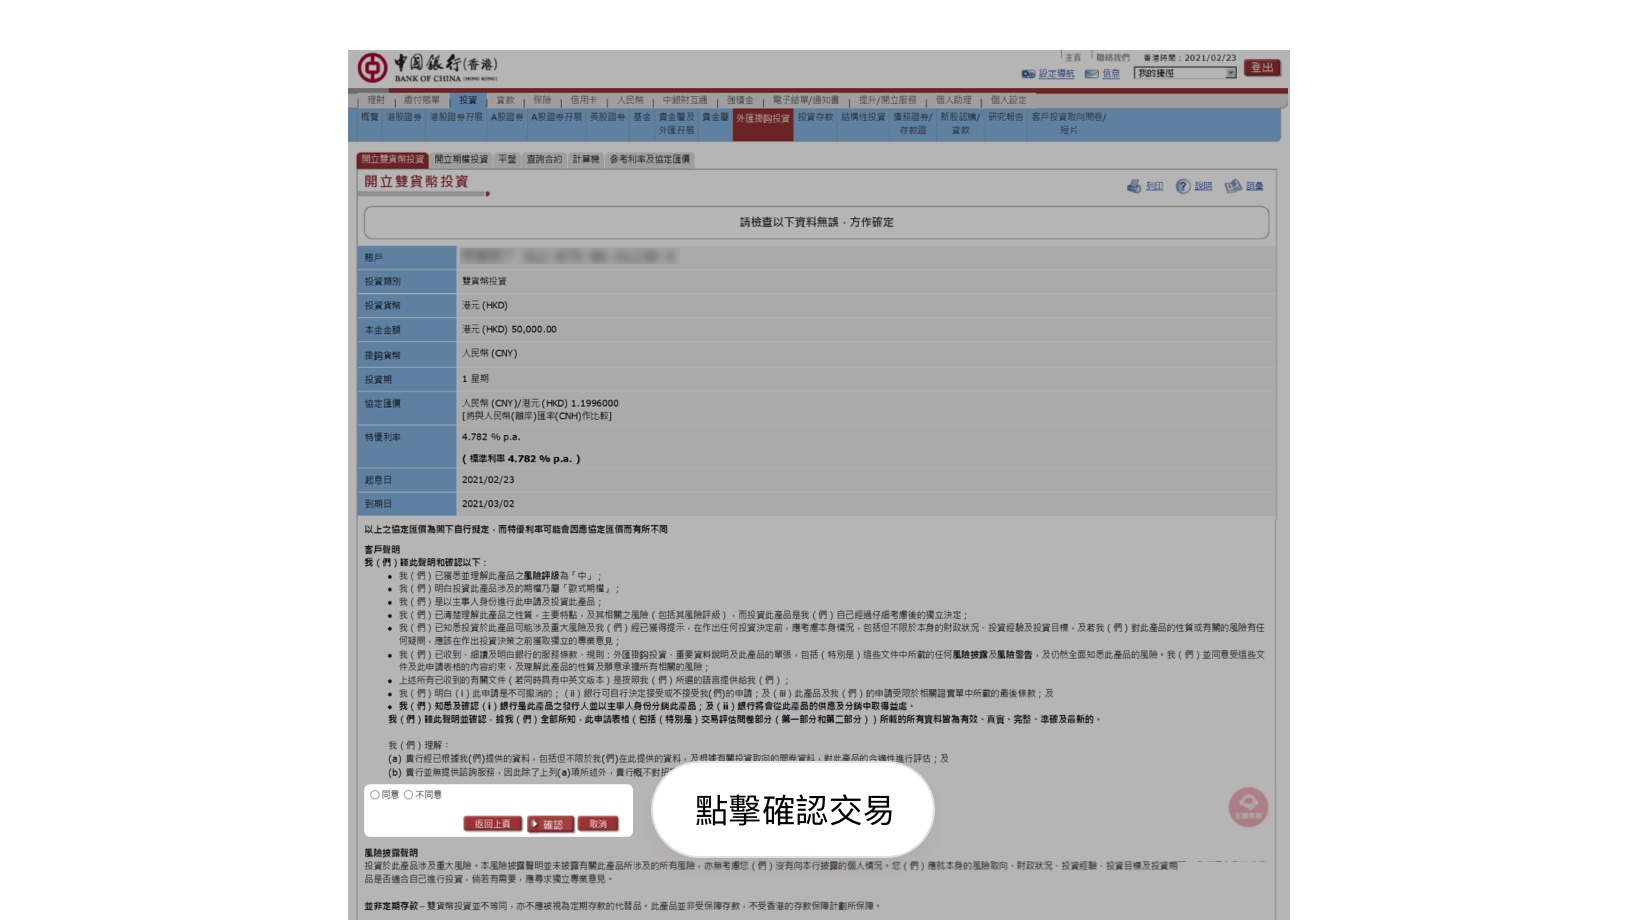Go to 概覽 investment submenu
This screenshot has width=1638, height=920.
(370, 117)
